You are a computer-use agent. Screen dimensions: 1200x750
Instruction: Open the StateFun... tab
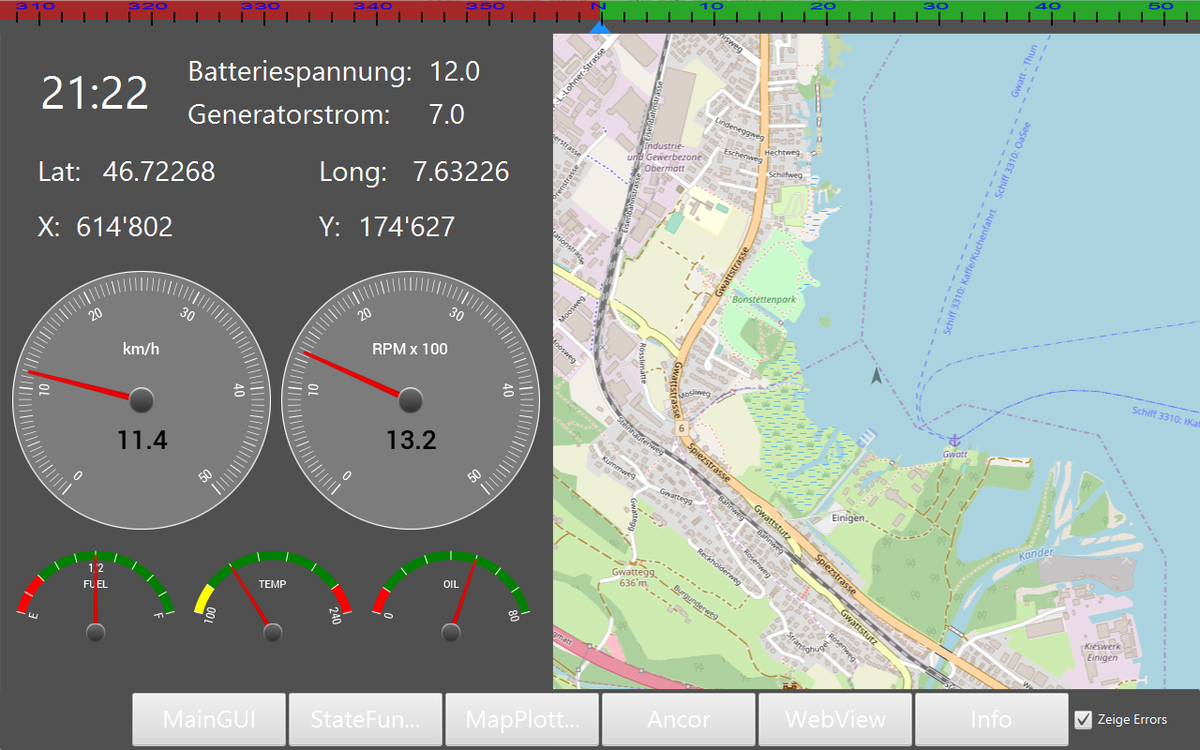click(x=365, y=719)
